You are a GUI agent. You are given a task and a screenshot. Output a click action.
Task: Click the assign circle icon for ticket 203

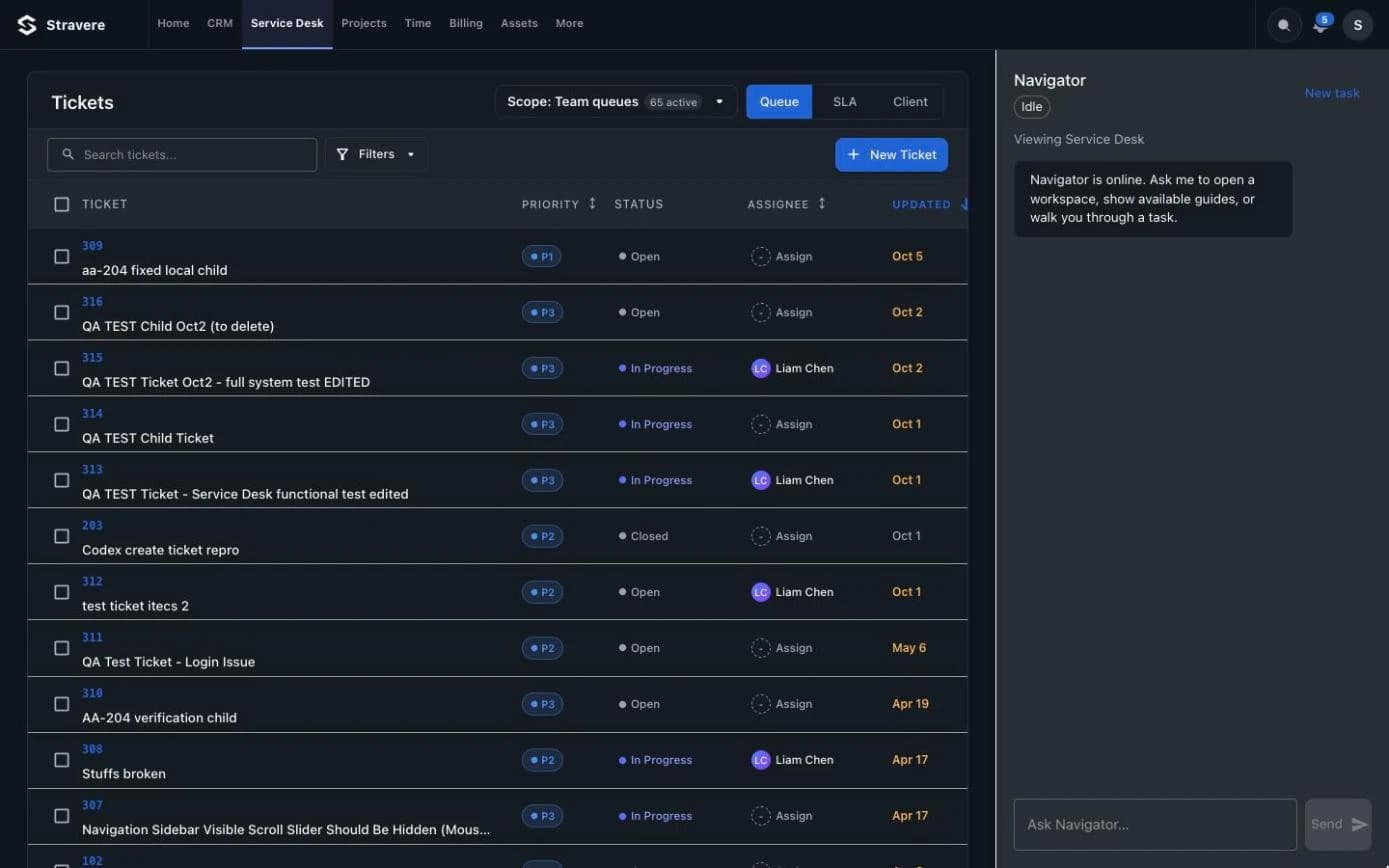coord(761,536)
